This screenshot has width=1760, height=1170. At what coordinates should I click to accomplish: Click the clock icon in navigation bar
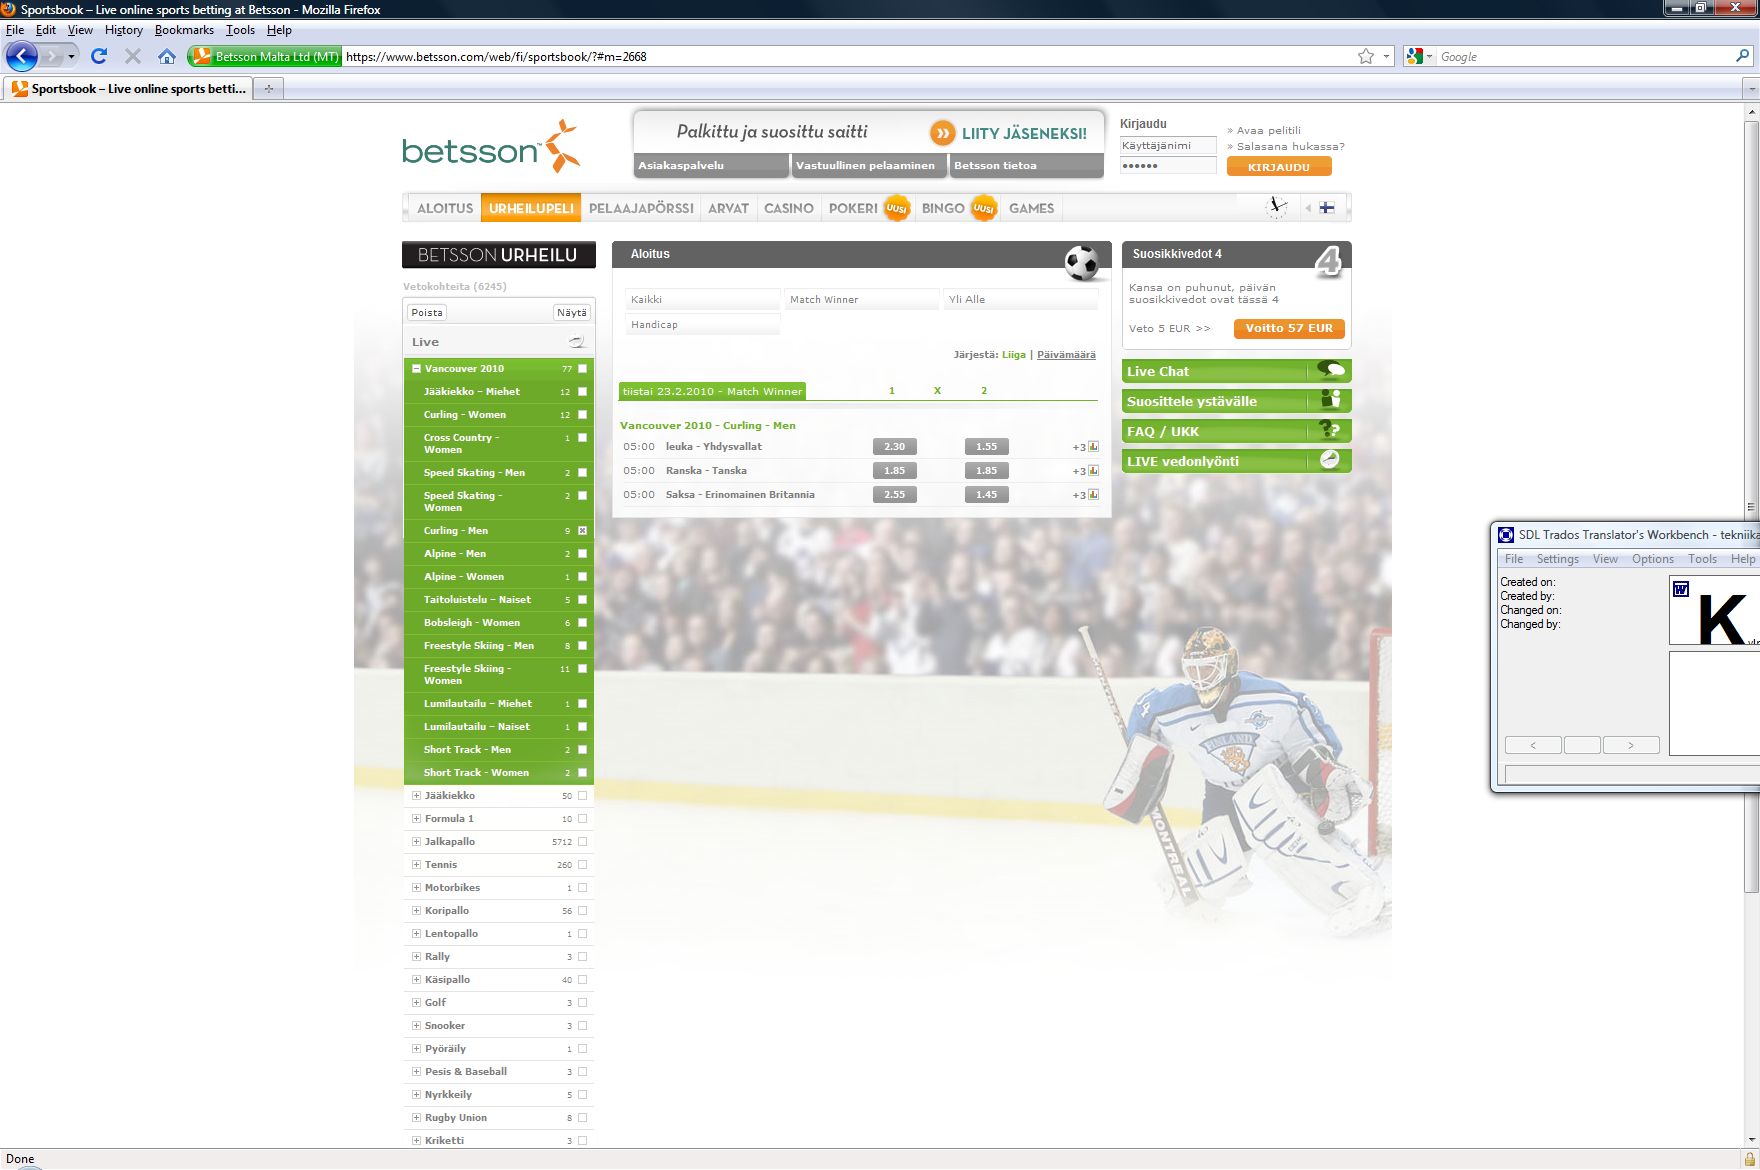[1277, 207]
